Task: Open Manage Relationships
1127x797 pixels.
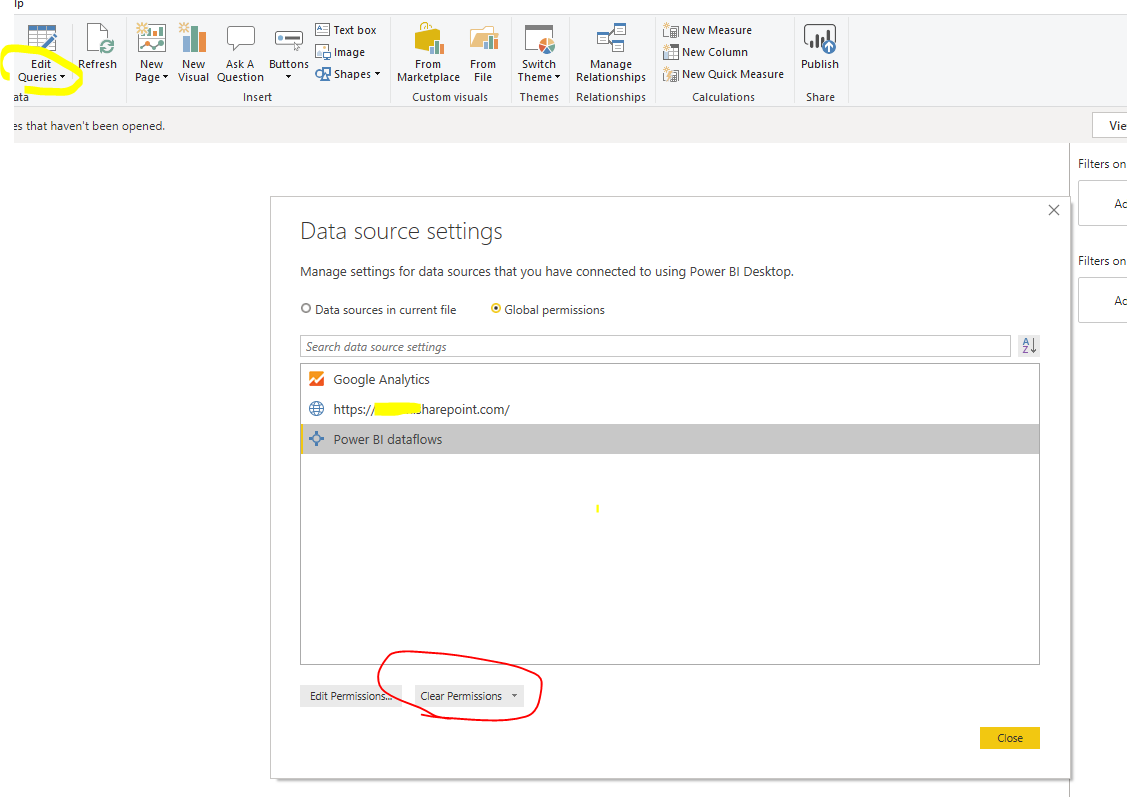Action: (x=611, y=52)
